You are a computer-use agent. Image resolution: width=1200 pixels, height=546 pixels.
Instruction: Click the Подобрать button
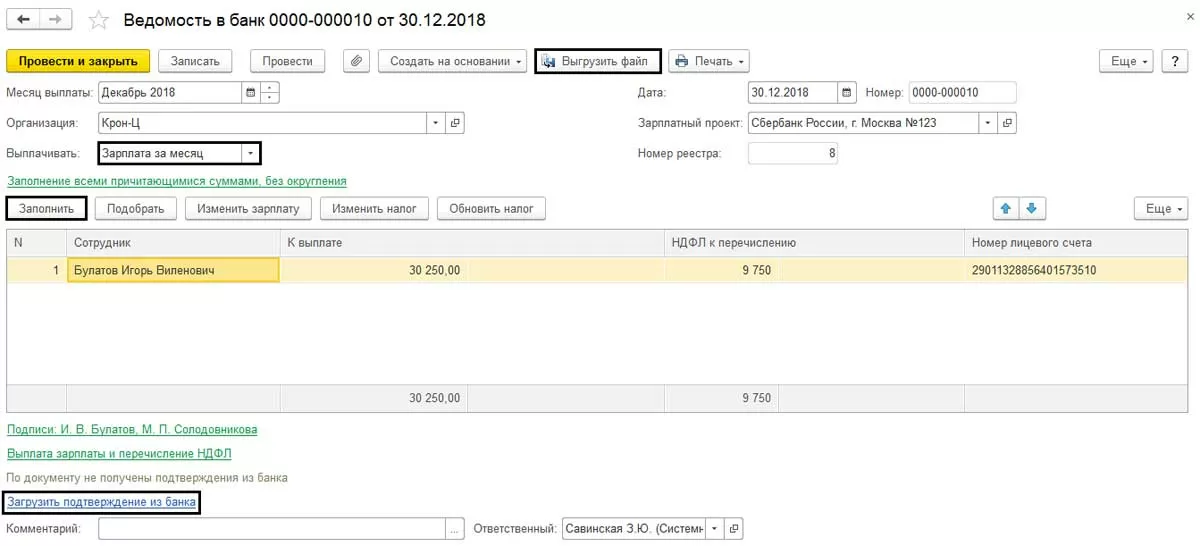(x=136, y=208)
